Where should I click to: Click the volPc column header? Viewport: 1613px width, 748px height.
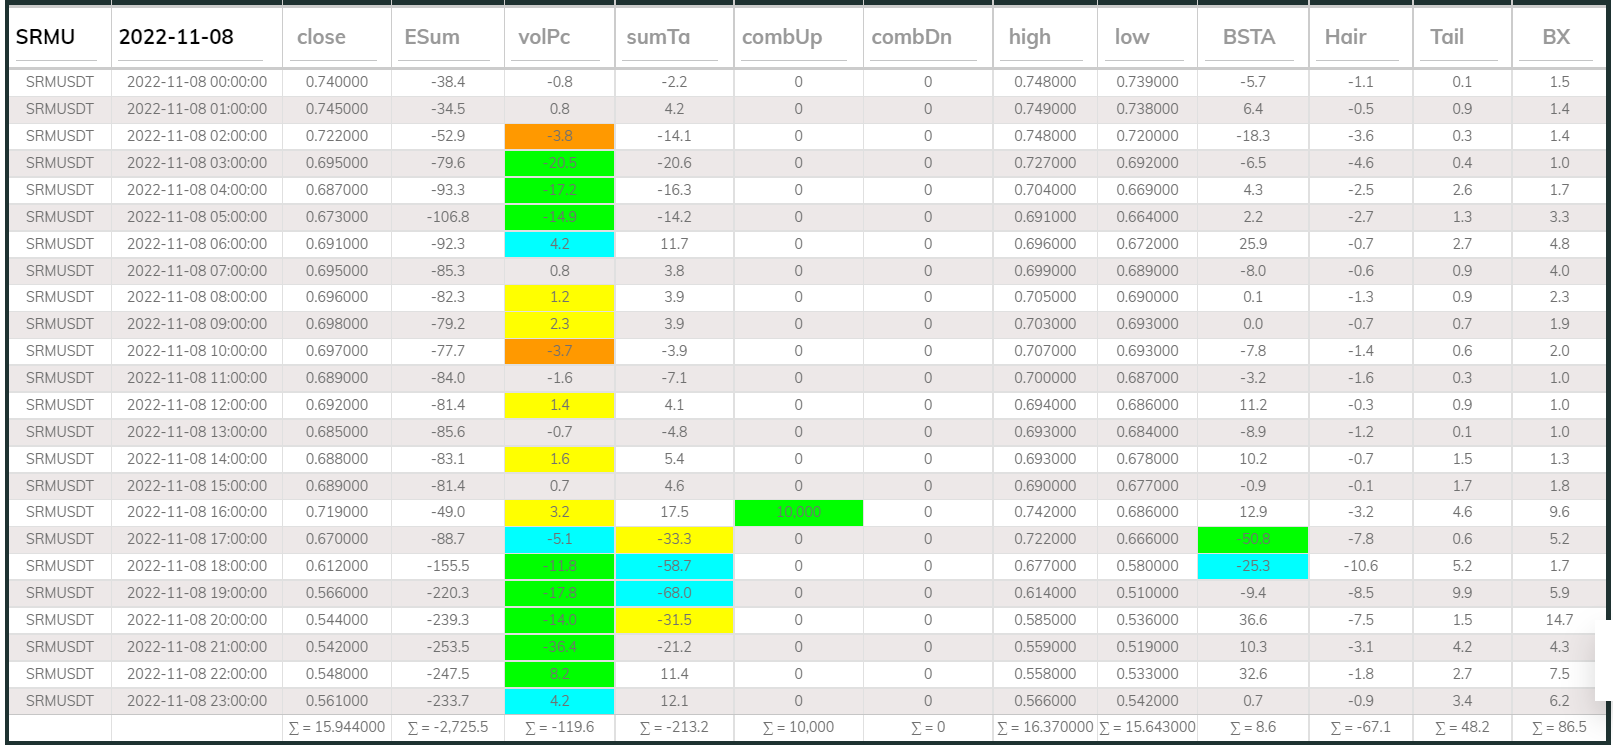pyautogui.click(x=544, y=37)
